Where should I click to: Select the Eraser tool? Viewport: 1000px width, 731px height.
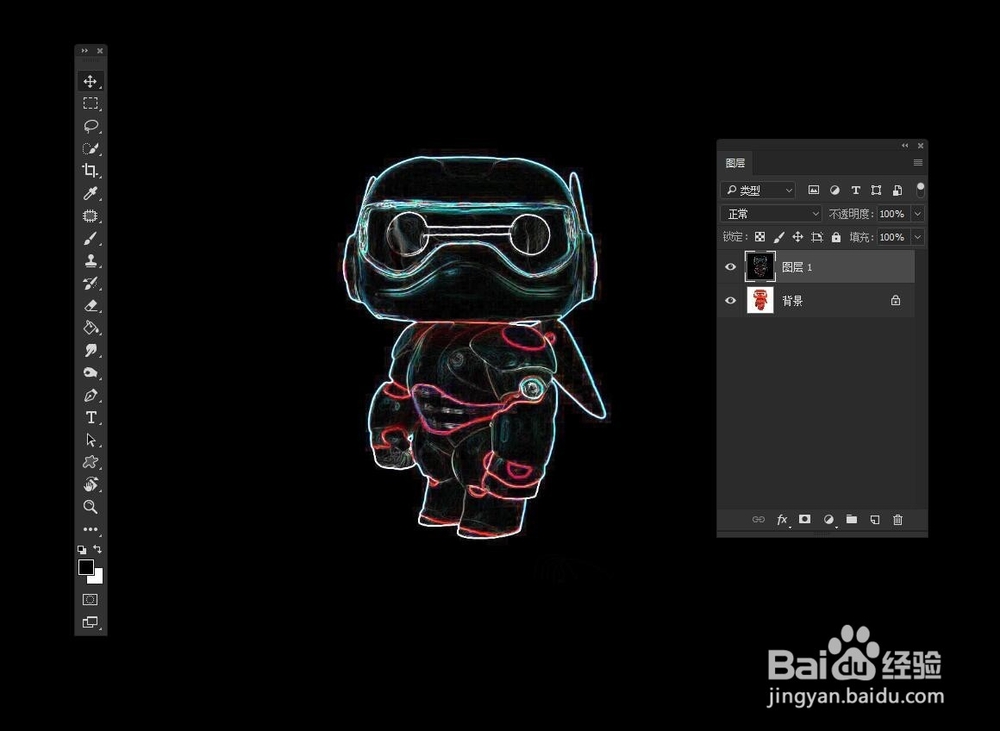[90, 306]
